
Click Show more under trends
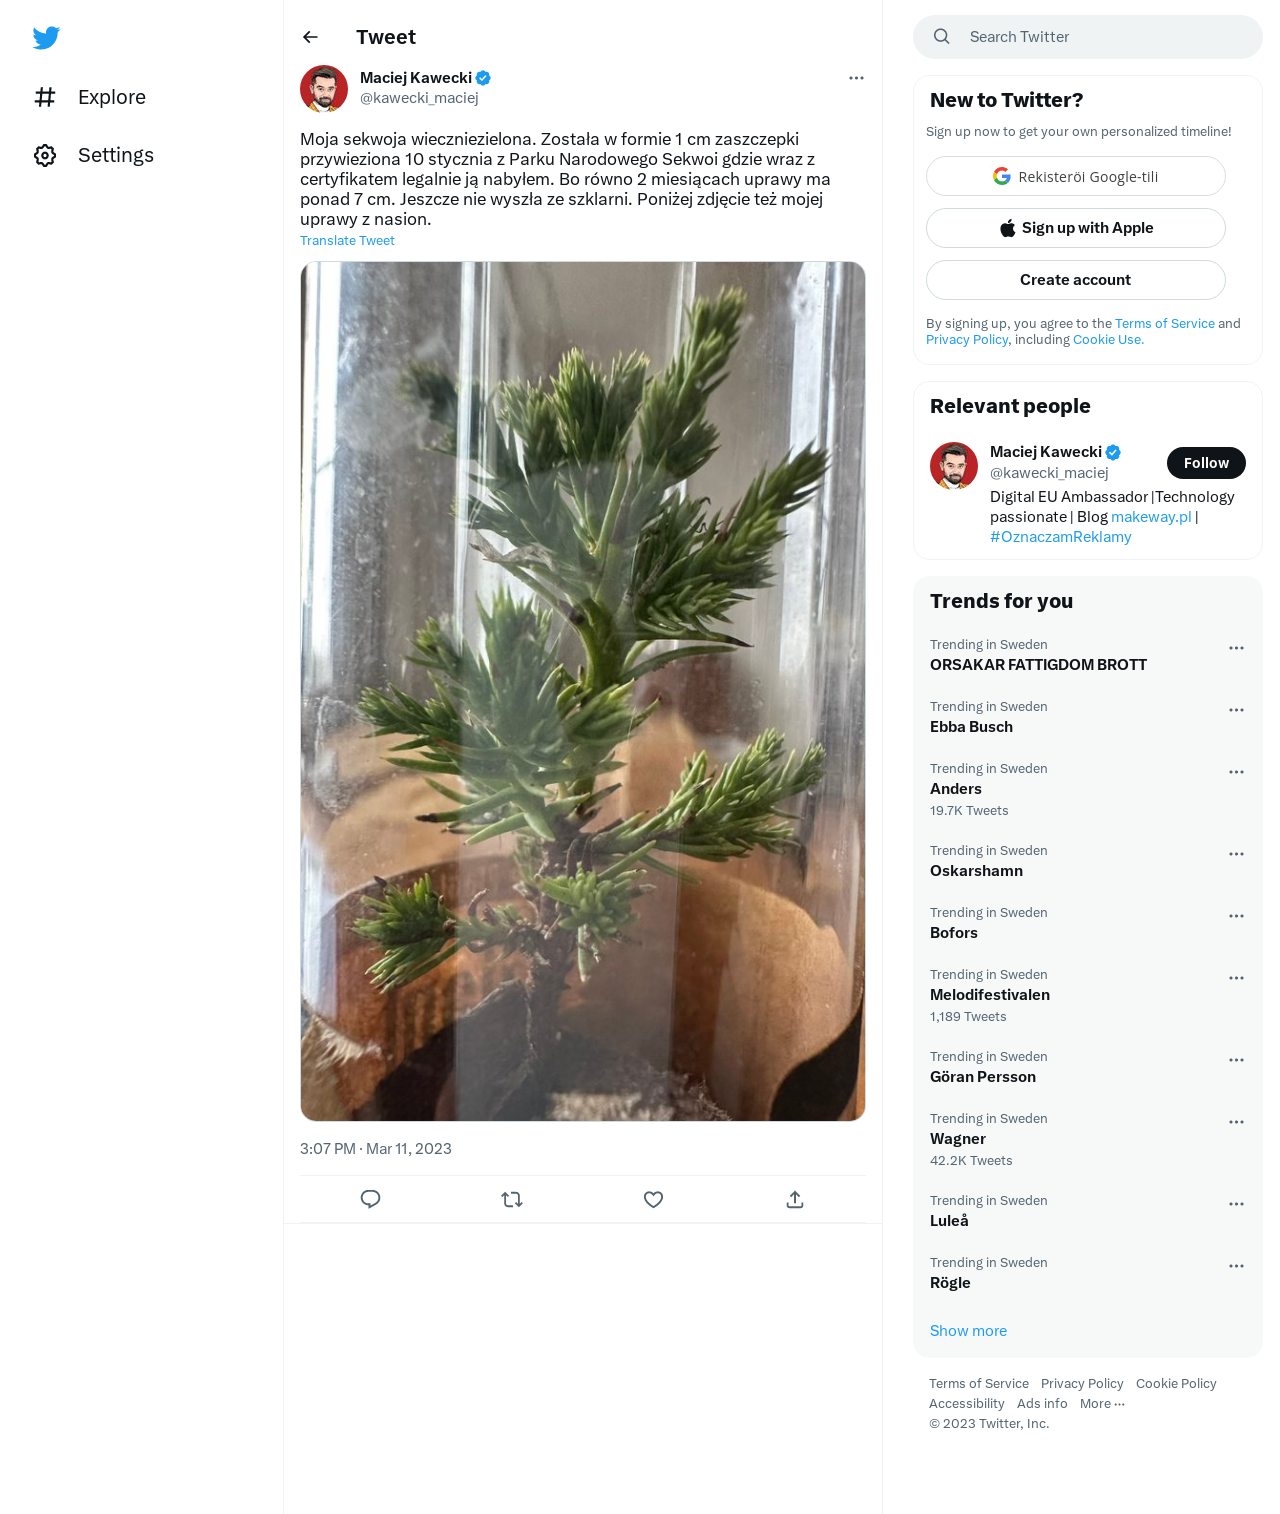coord(968,1331)
